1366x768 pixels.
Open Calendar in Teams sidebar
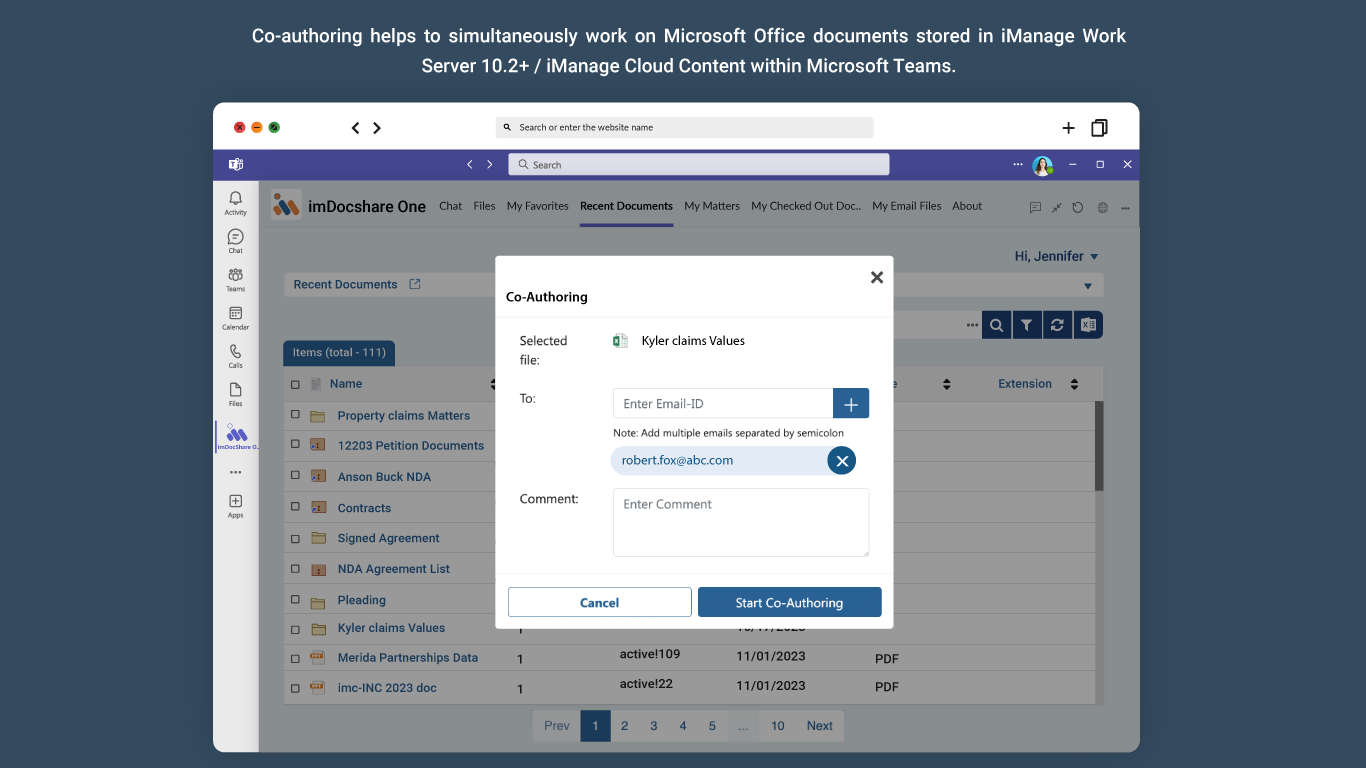point(235,318)
